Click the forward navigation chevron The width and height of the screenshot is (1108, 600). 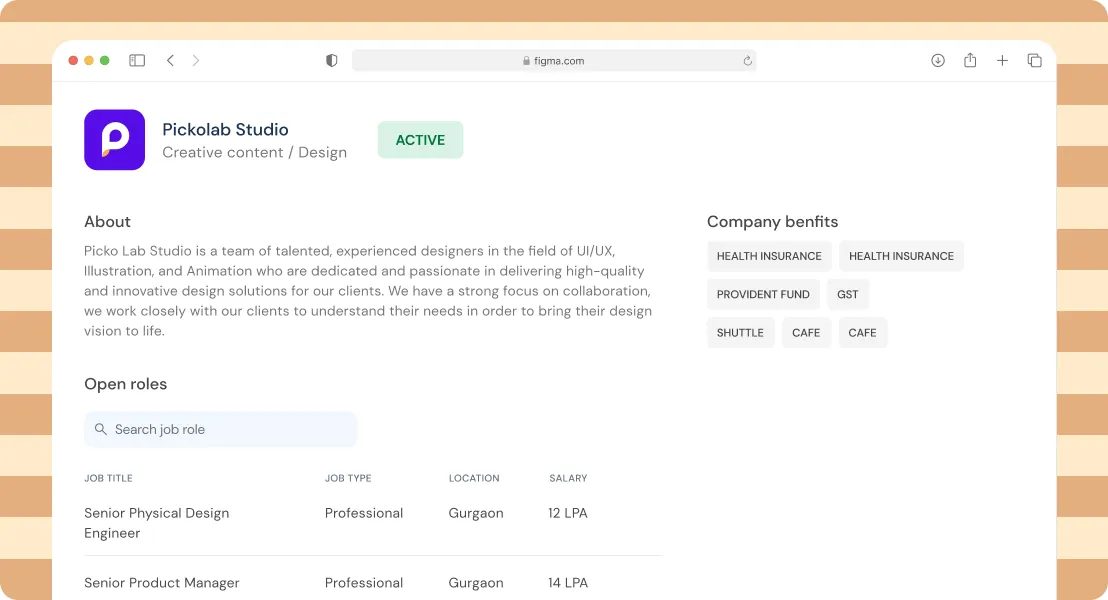pos(196,60)
